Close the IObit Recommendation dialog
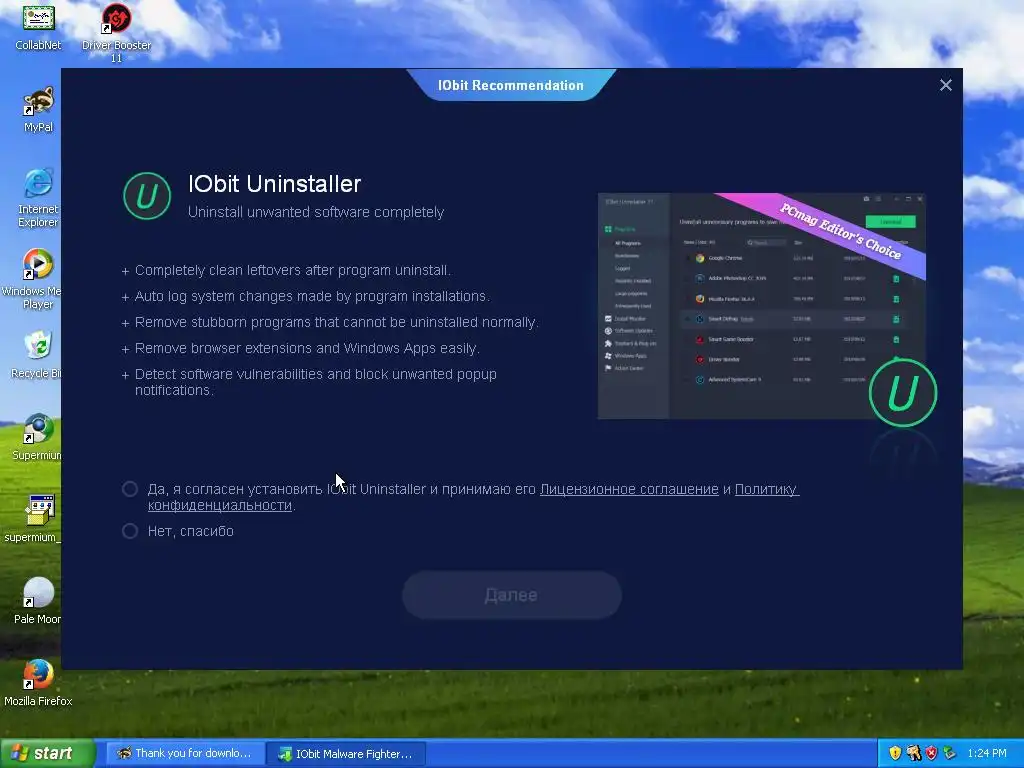The width and height of the screenshot is (1024, 768). point(945,85)
